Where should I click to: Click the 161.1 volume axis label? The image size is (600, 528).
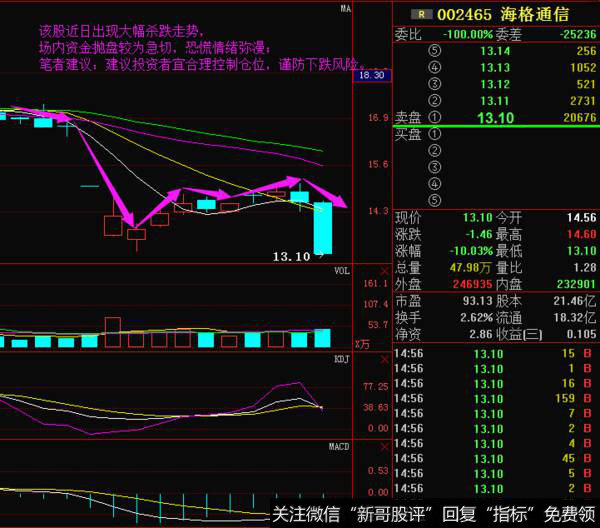375,284
